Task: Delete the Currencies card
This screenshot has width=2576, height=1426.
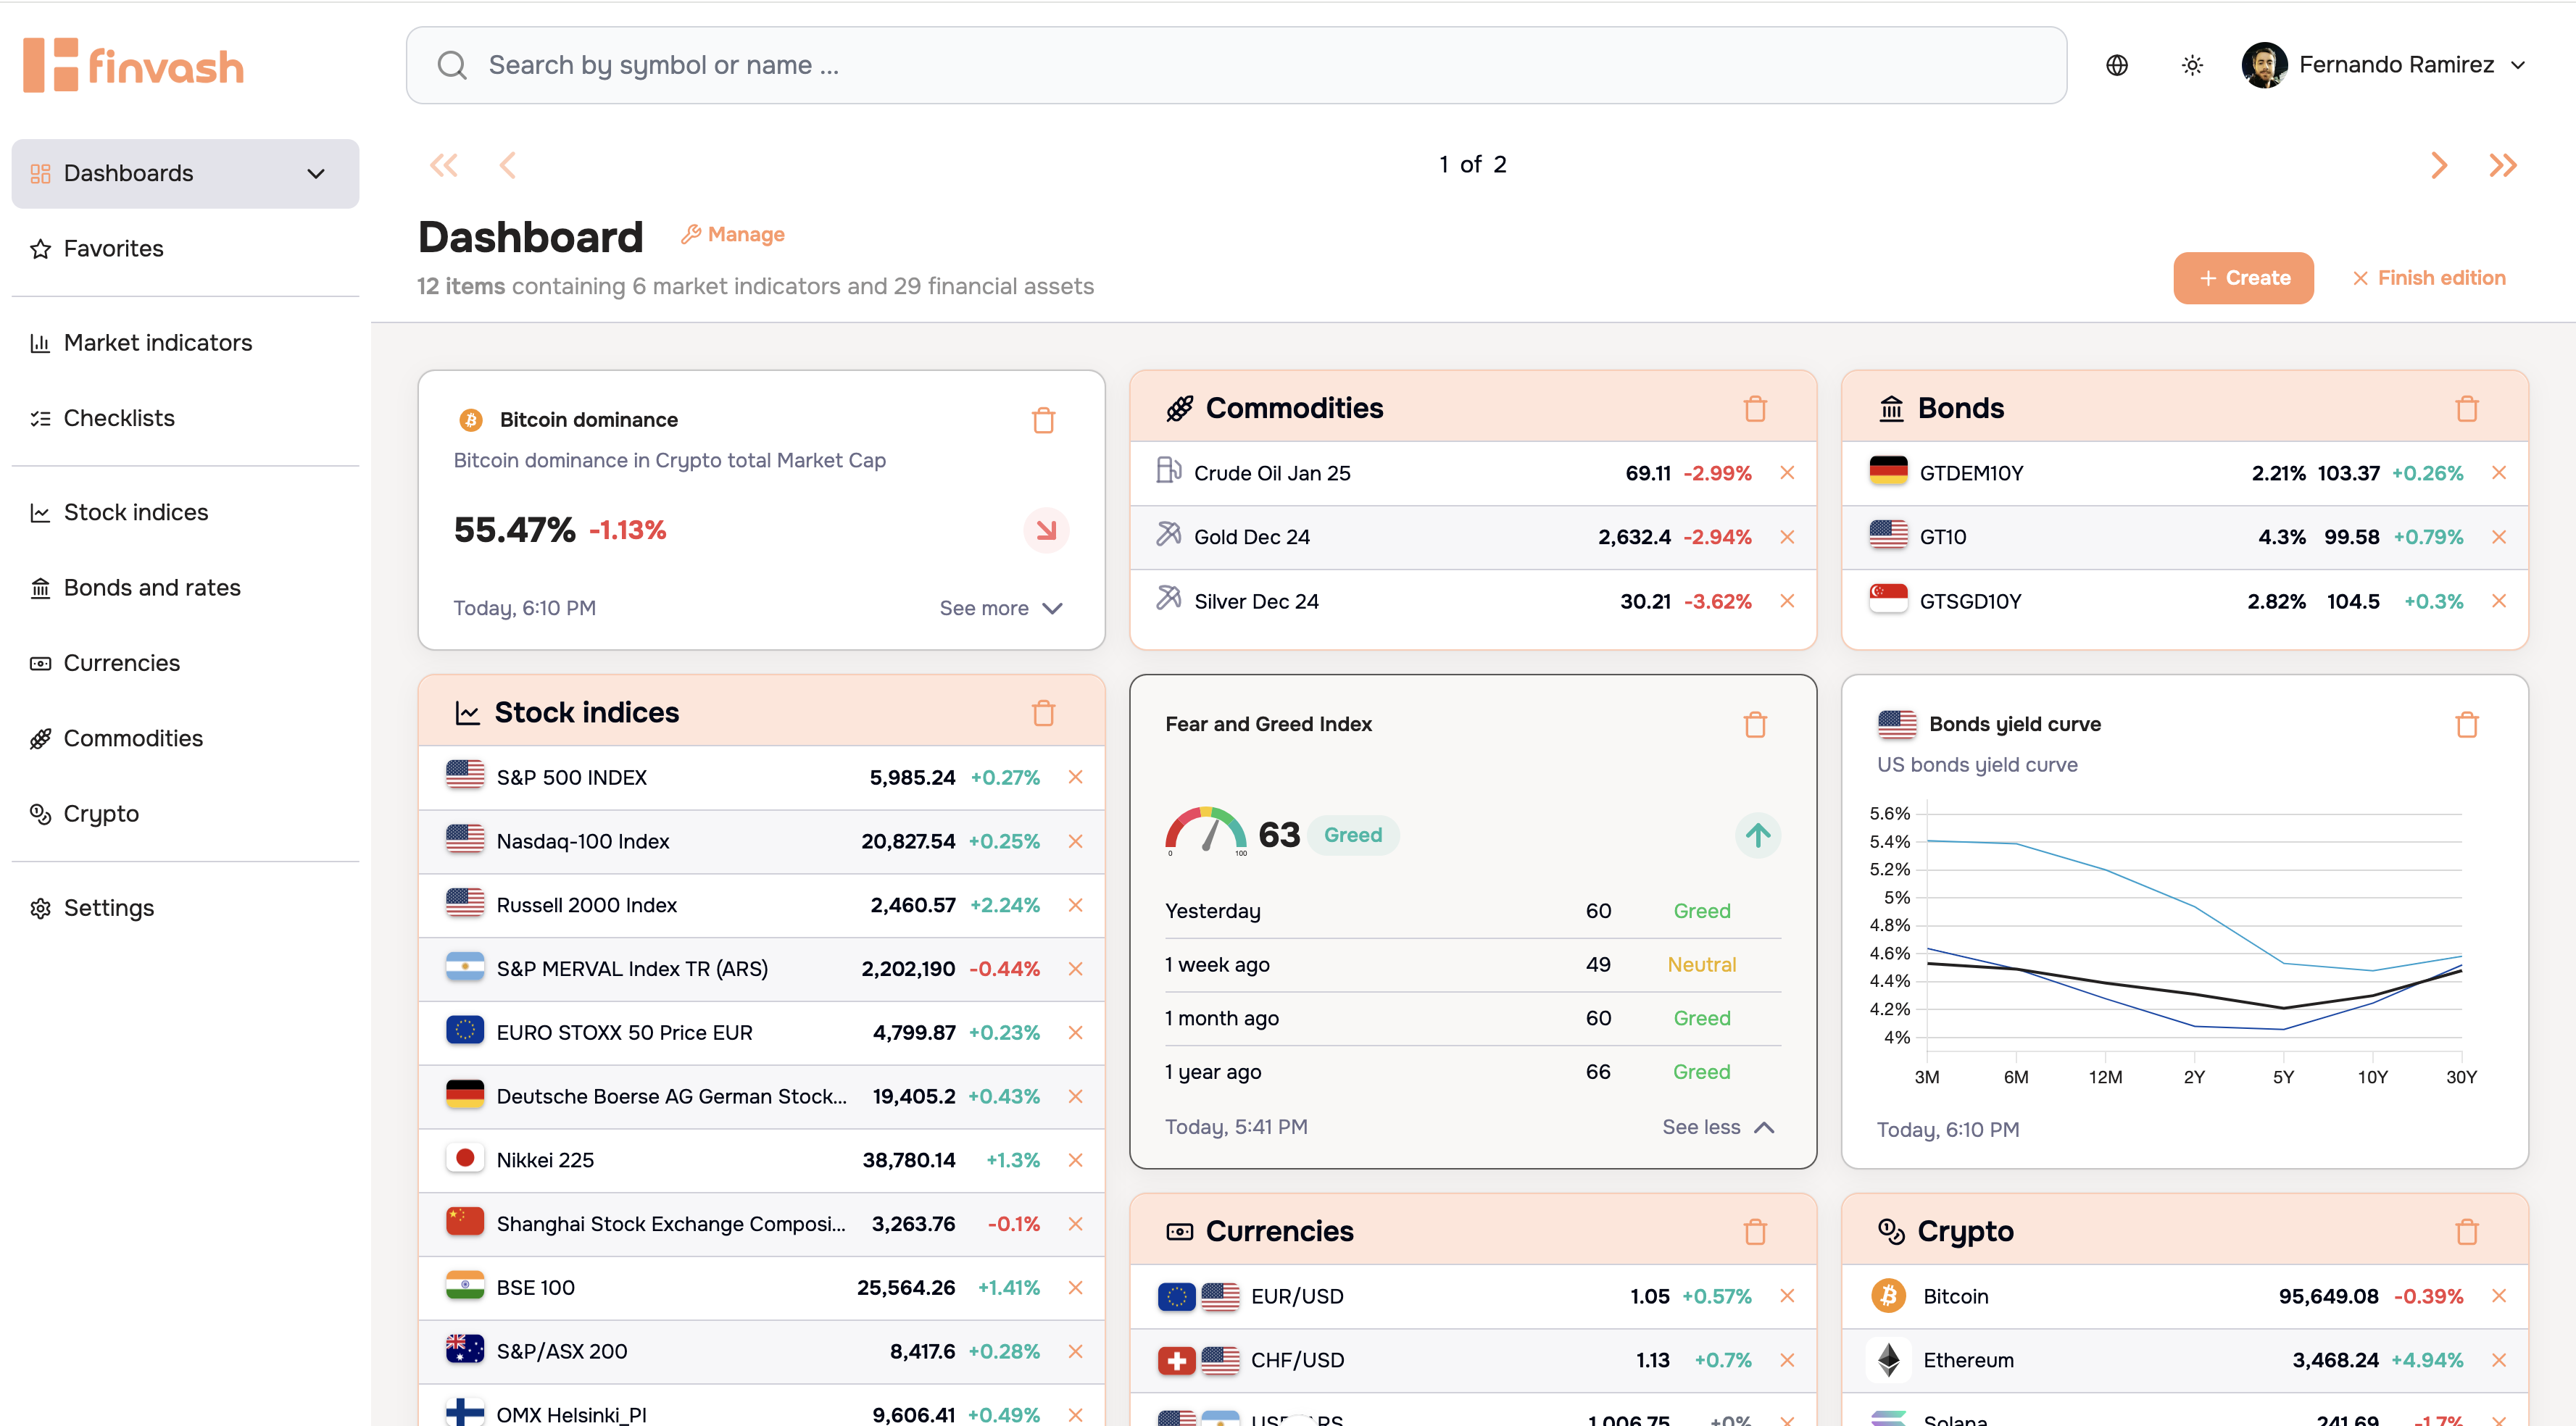Action: click(x=1755, y=1232)
